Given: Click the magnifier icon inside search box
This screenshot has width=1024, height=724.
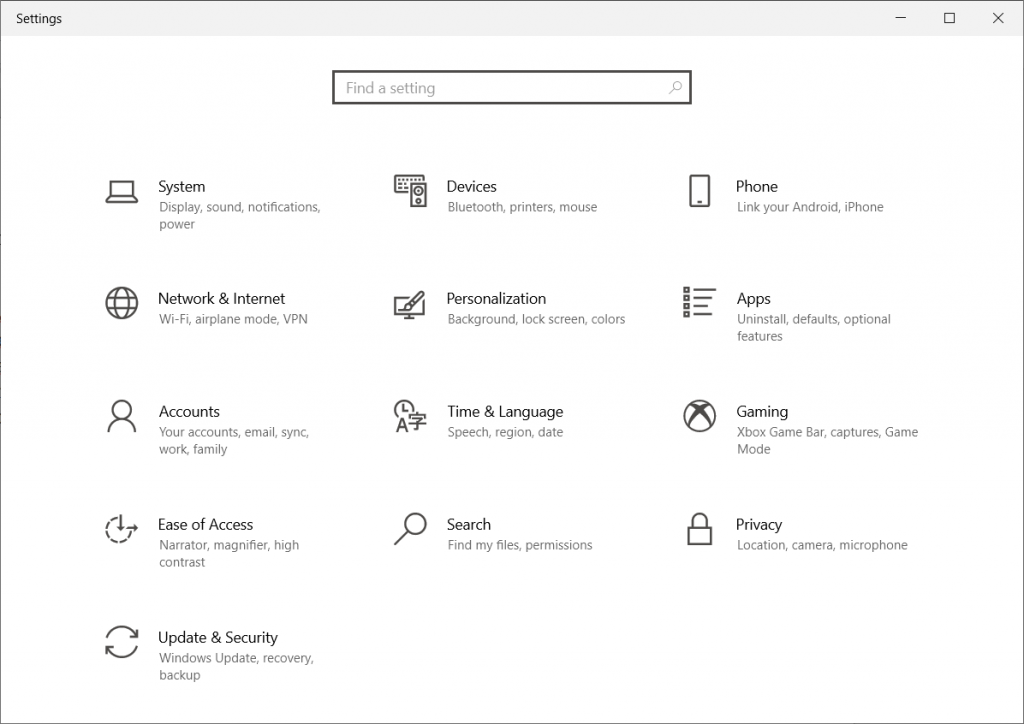Looking at the screenshot, I should tap(675, 87).
